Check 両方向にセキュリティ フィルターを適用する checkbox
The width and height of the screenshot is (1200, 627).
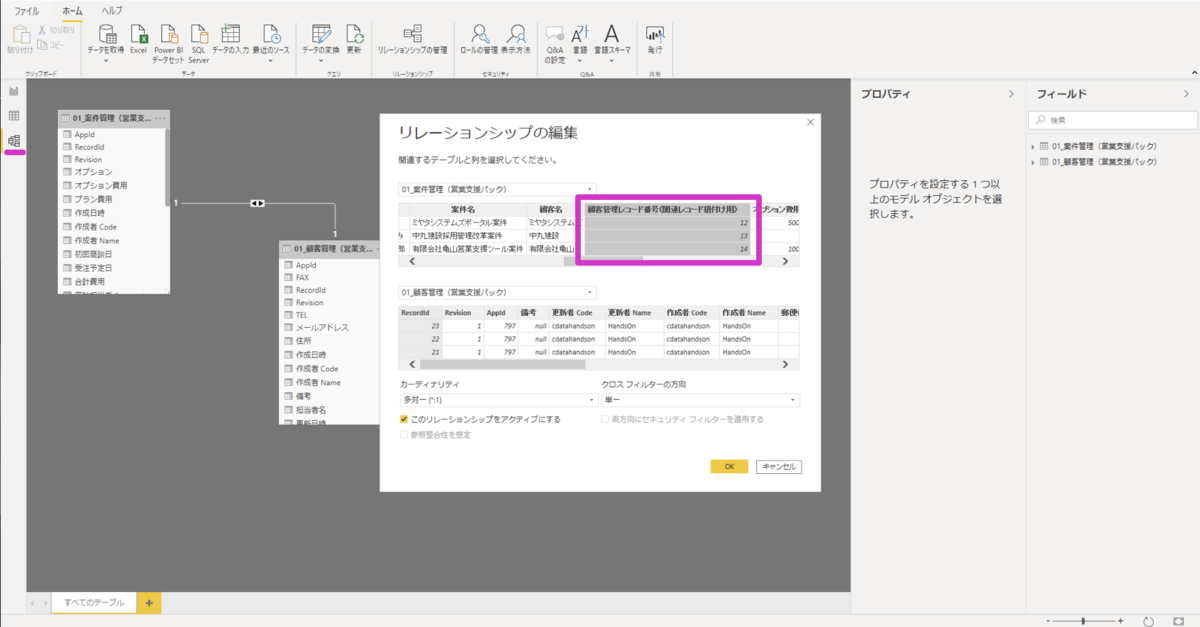pos(605,420)
